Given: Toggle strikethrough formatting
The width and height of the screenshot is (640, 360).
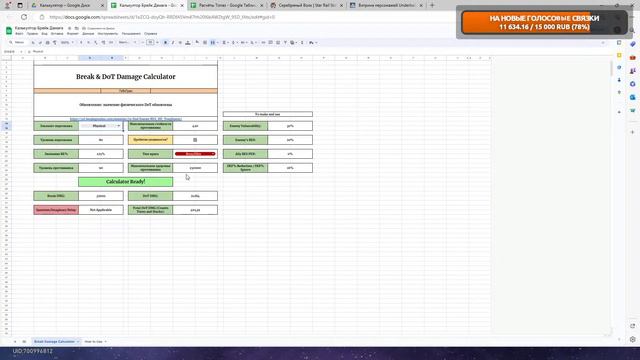Looking at the screenshot, I should click(x=180, y=42).
